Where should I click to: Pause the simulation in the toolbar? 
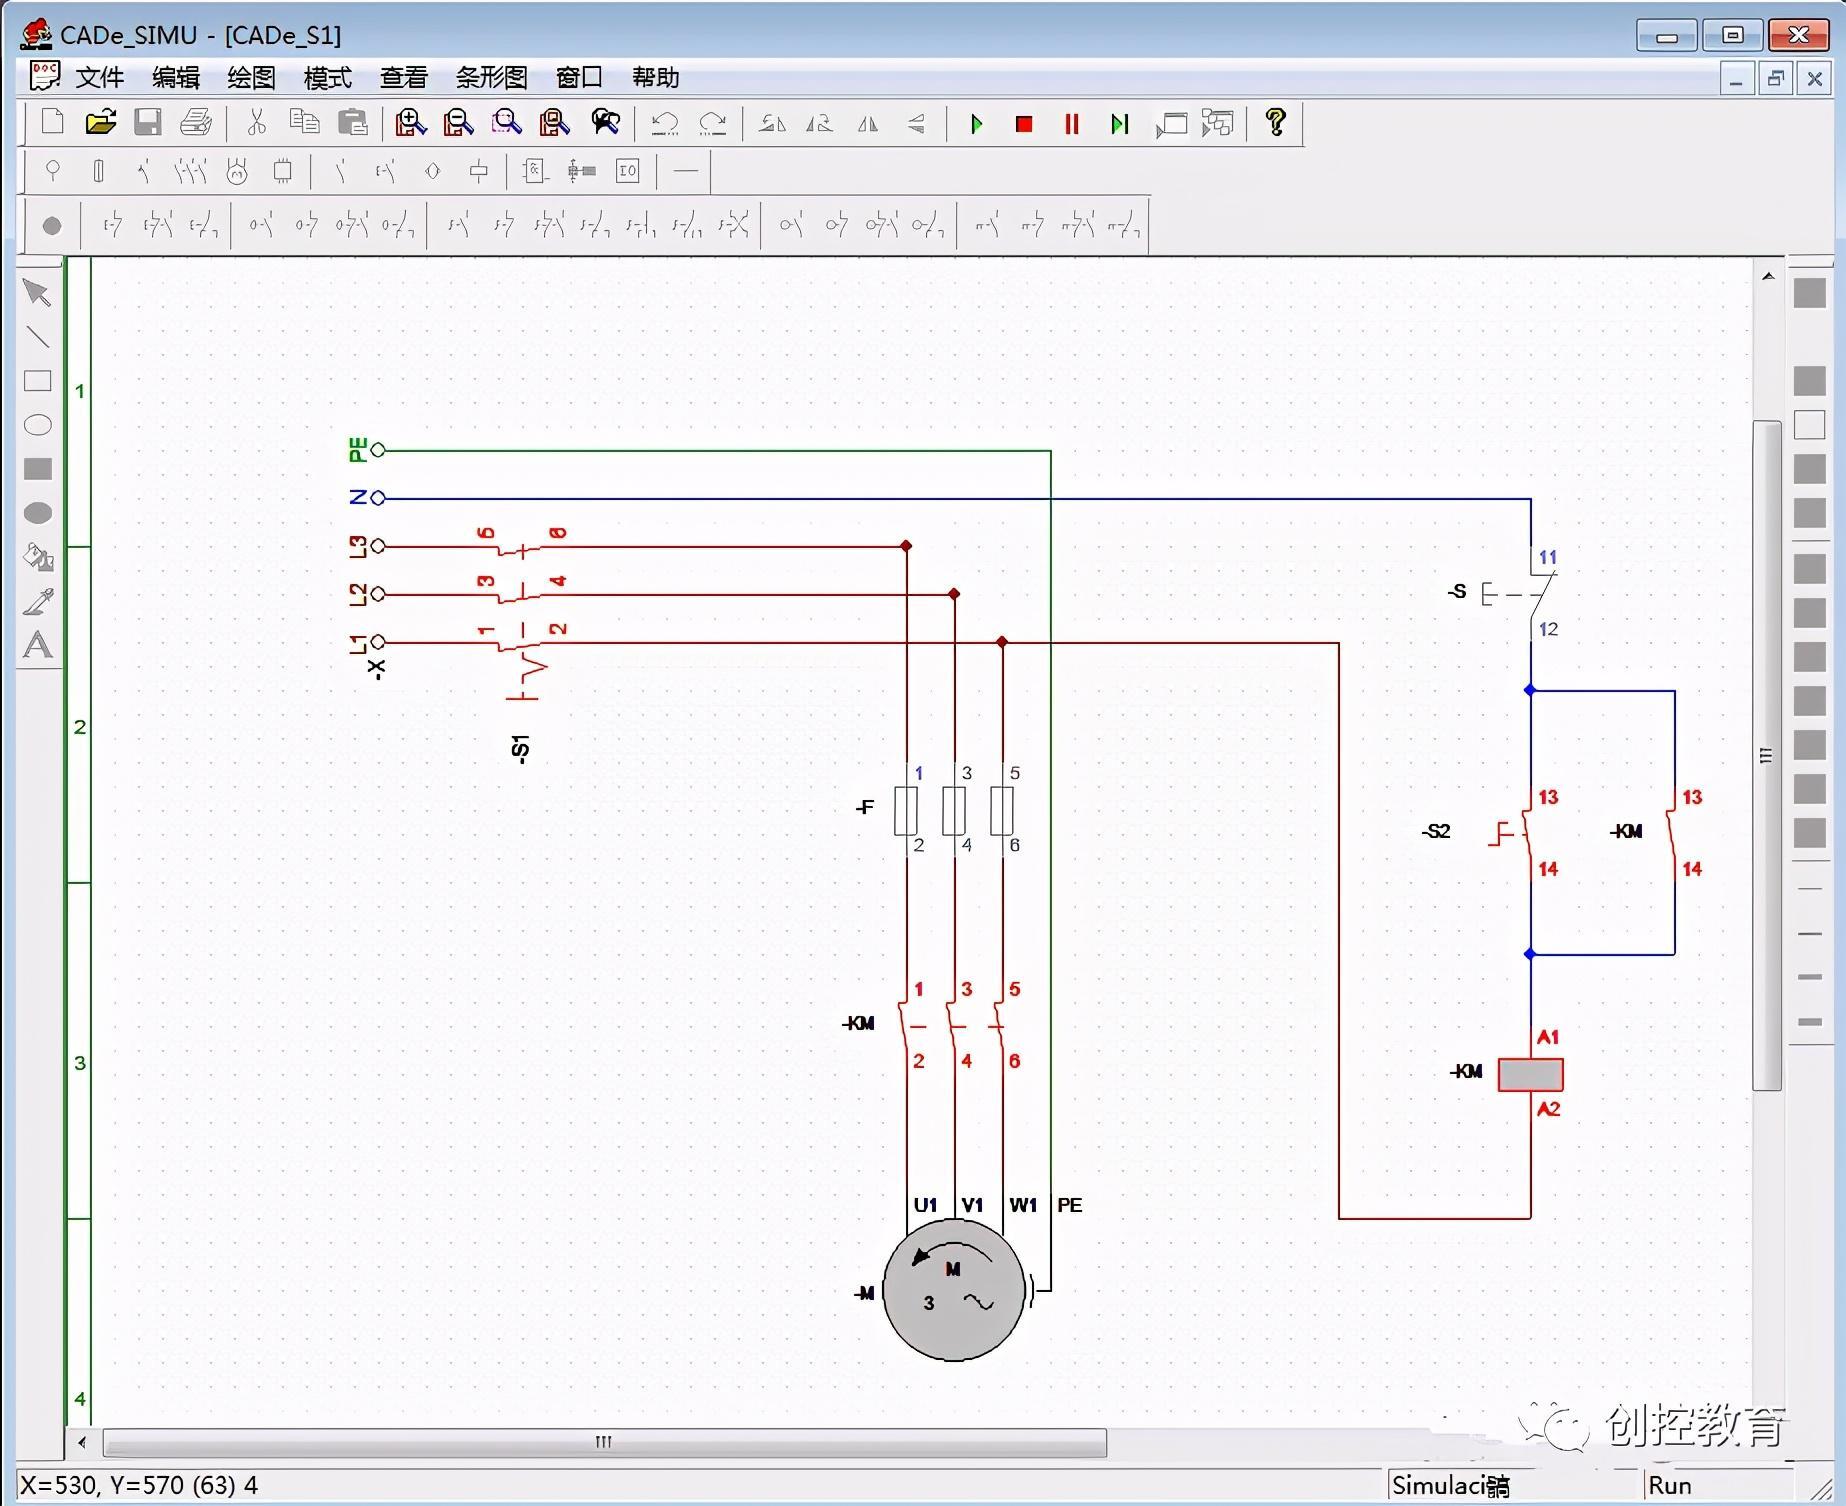pyautogui.click(x=1071, y=124)
